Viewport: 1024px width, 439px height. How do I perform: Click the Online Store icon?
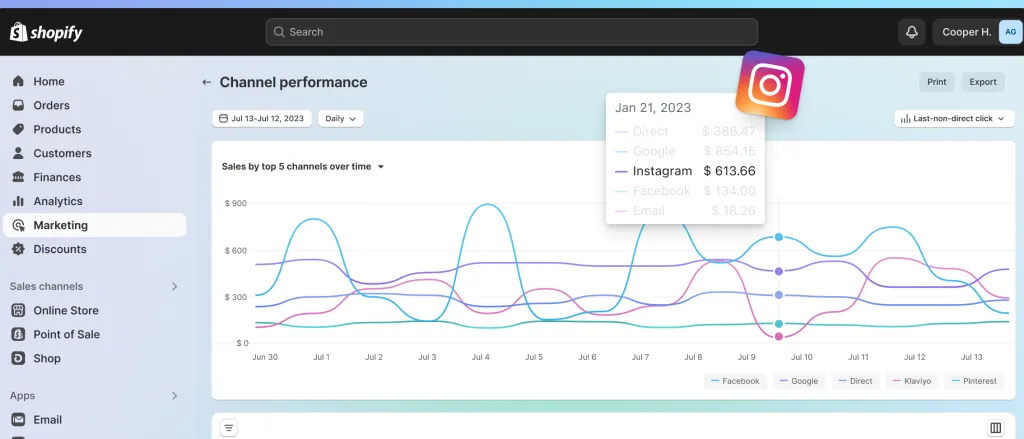pyautogui.click(x=18, y=310)
